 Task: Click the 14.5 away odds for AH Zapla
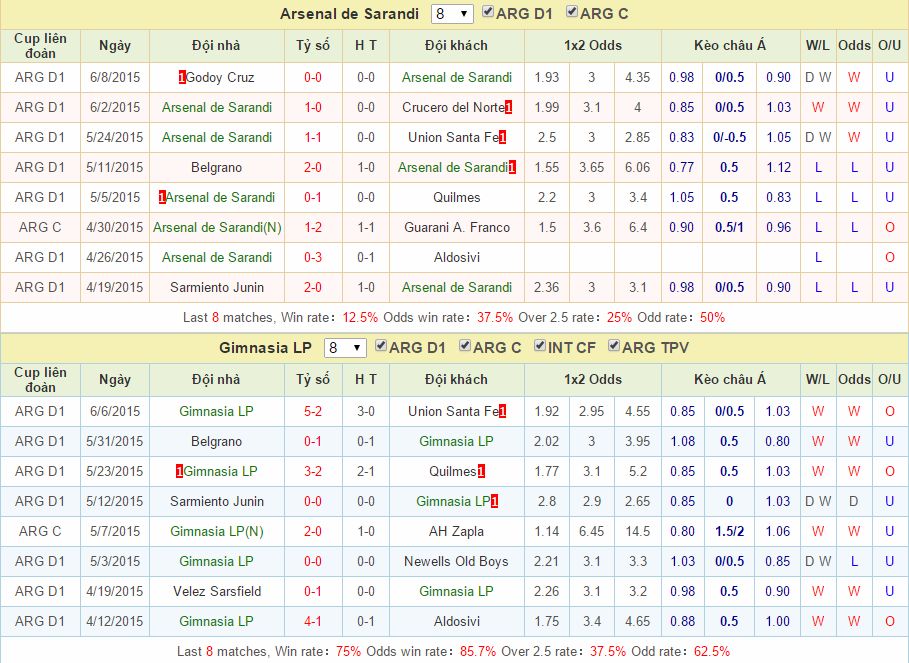[638, 531]
